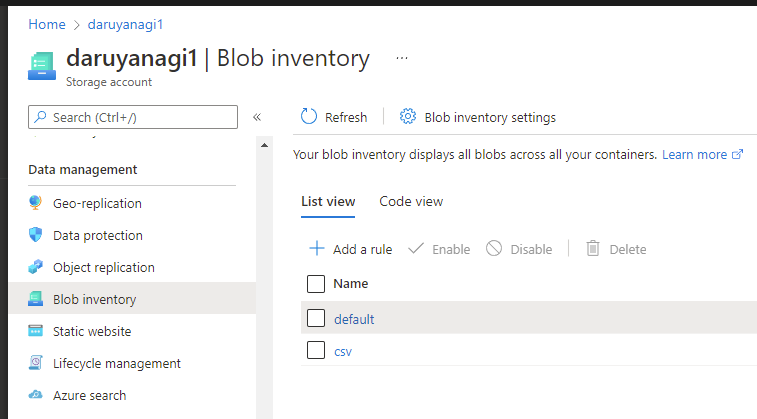Click the Object replication icon
The image size is (757, 419).
coord(35,267)
